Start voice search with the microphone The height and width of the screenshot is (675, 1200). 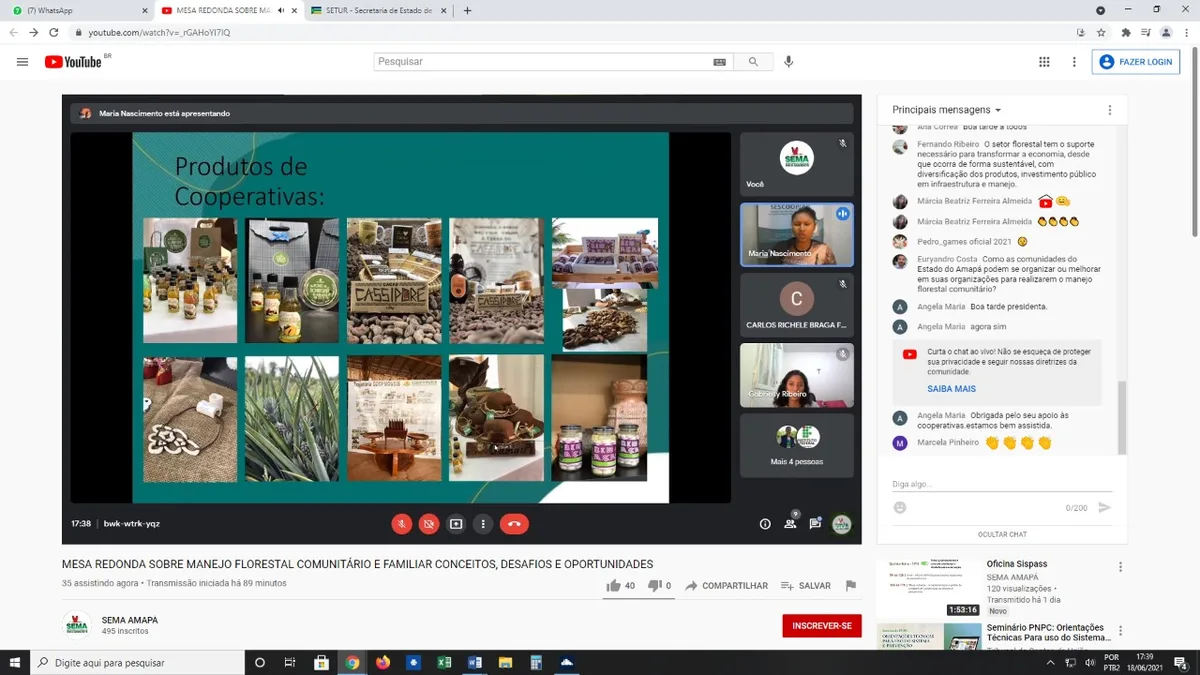point(788,62)
